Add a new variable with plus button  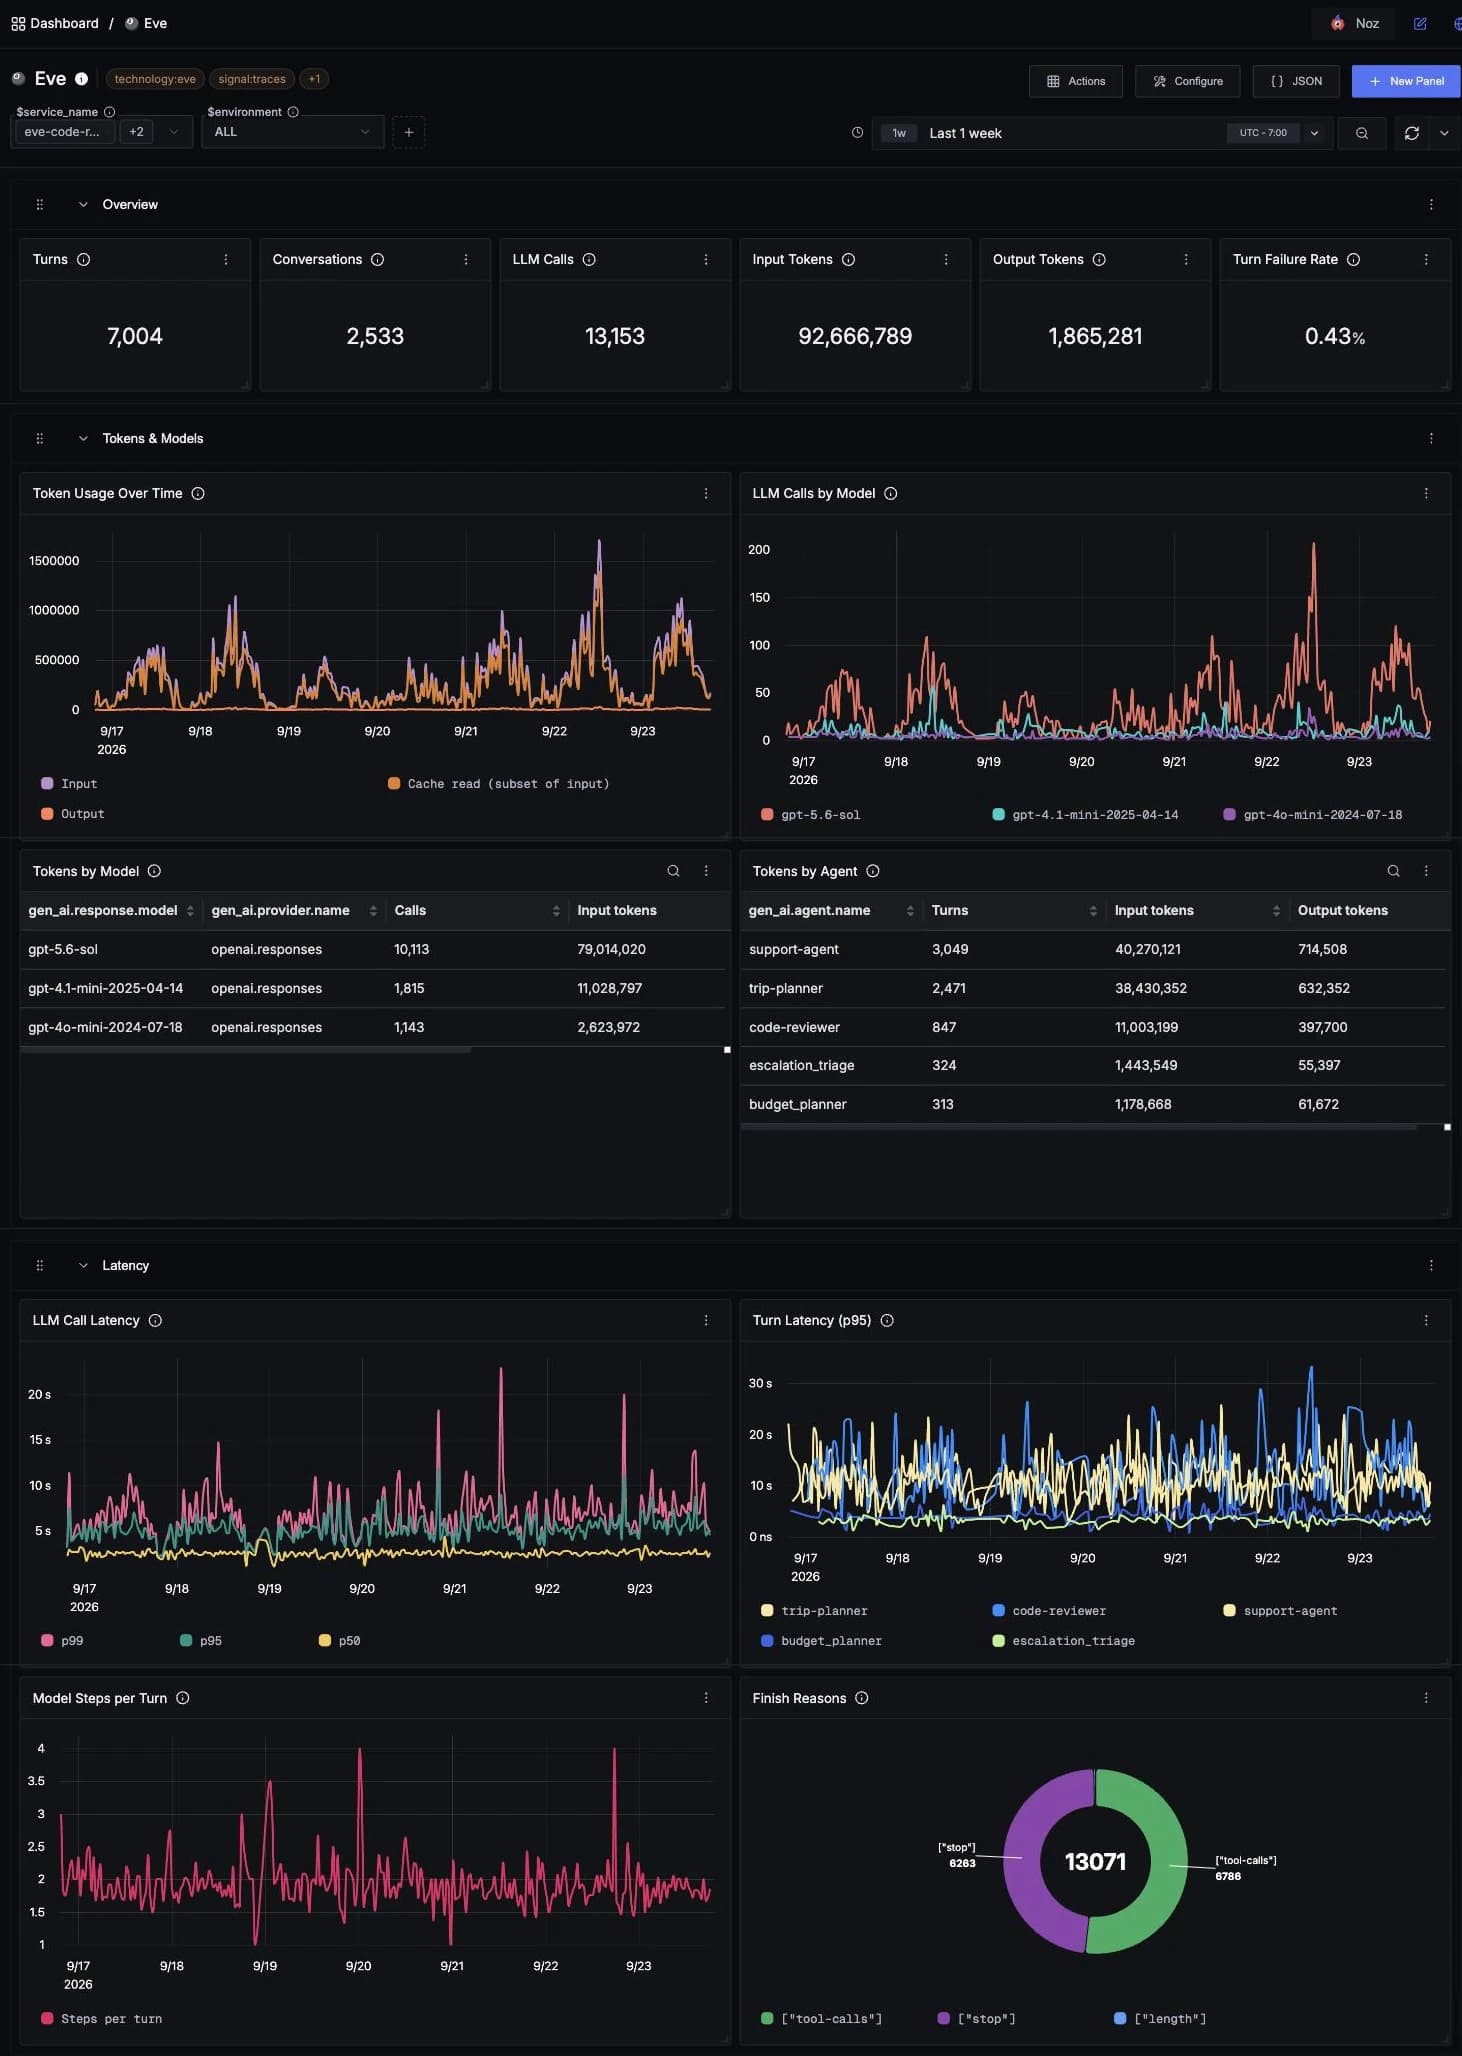coord(409,132)
